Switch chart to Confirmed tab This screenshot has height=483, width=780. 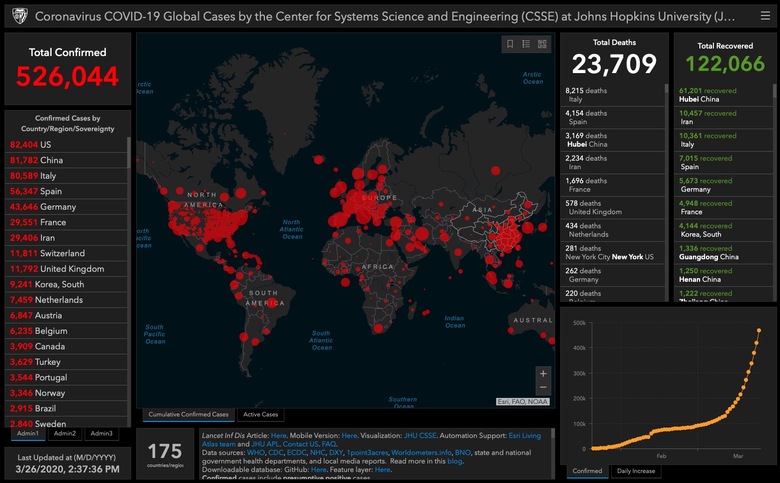(587, 471)
